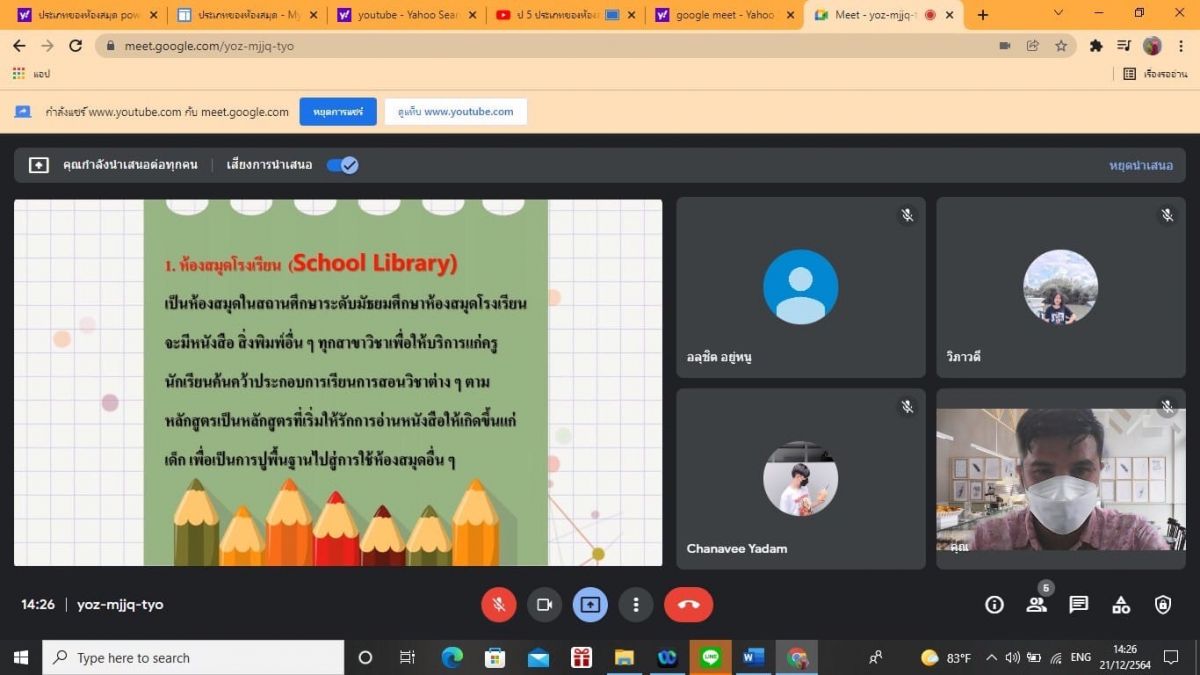Turn off the camera in Meet
1200x675 pixels.
click(544, 605)
